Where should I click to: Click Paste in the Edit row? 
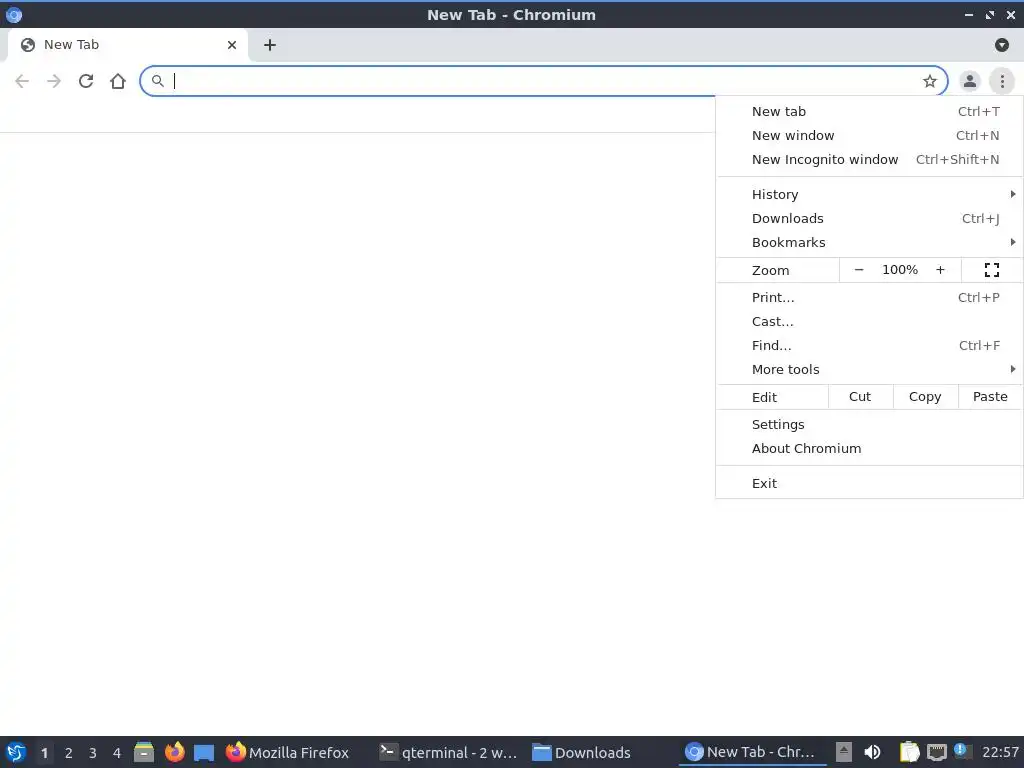[x=990, y=397]
